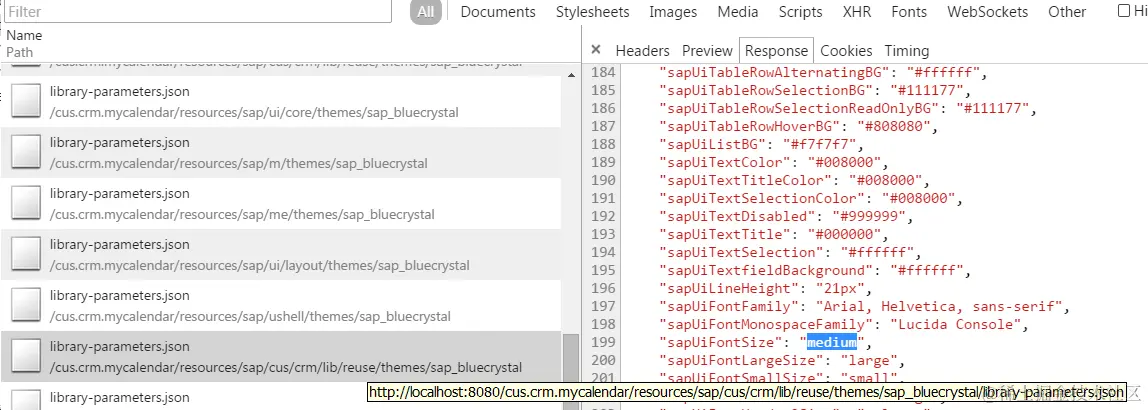
Task: Filter requests by XHR
Action: pos(857,12)
